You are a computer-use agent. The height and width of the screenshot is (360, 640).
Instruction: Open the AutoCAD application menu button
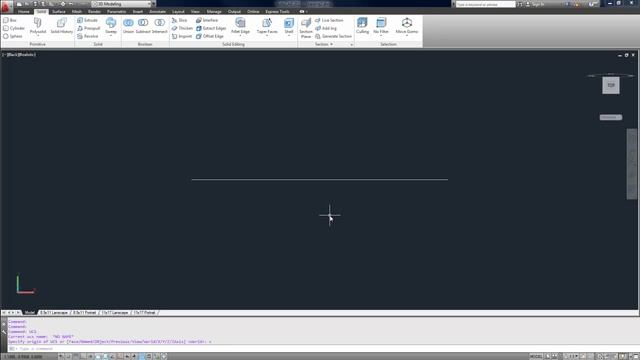(6, 7)
